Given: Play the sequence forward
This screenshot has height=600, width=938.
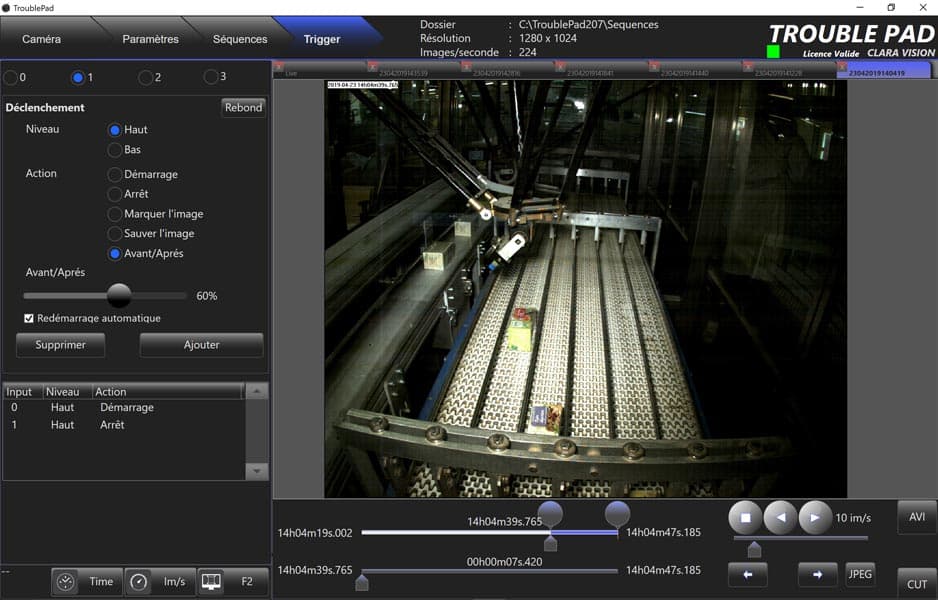Looking at the screenshot, I should point(815,518).
